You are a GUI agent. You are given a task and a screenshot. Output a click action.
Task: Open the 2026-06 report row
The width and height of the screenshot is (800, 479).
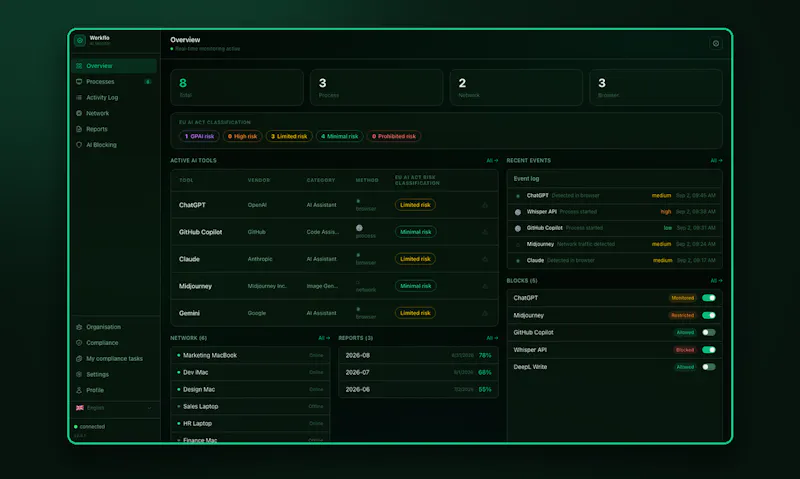point(418,389)
